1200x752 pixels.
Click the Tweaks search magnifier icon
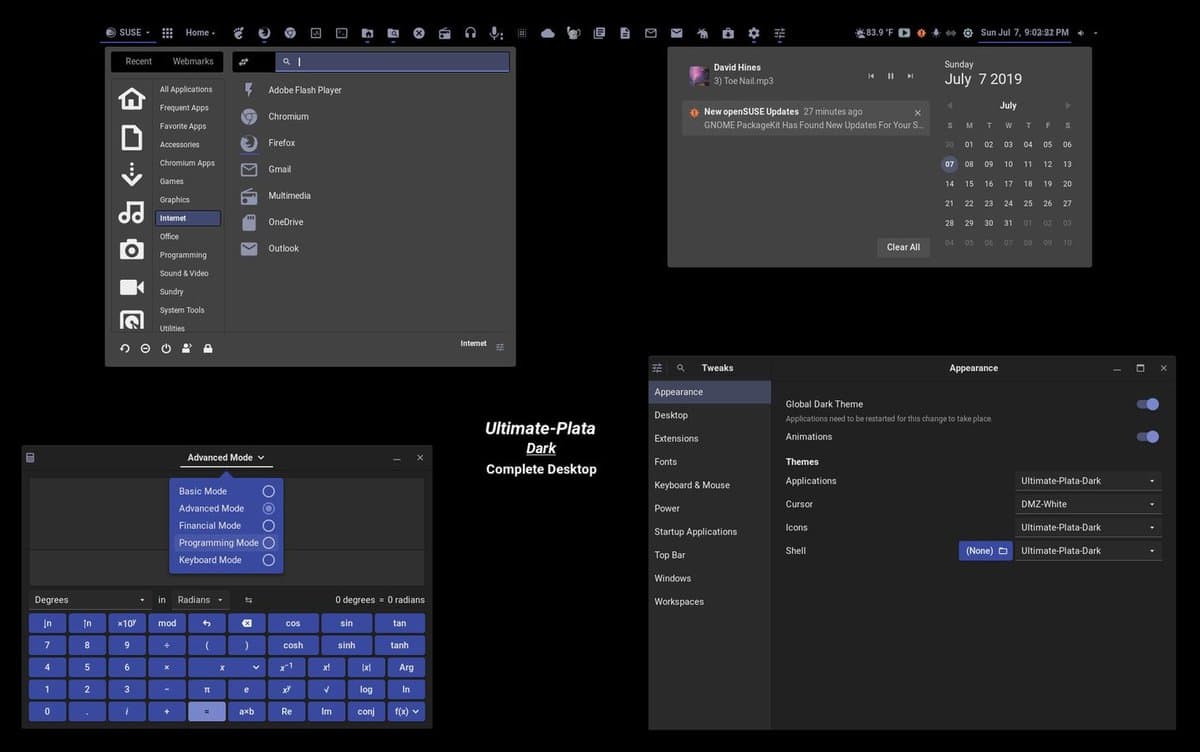click(681, 368)
